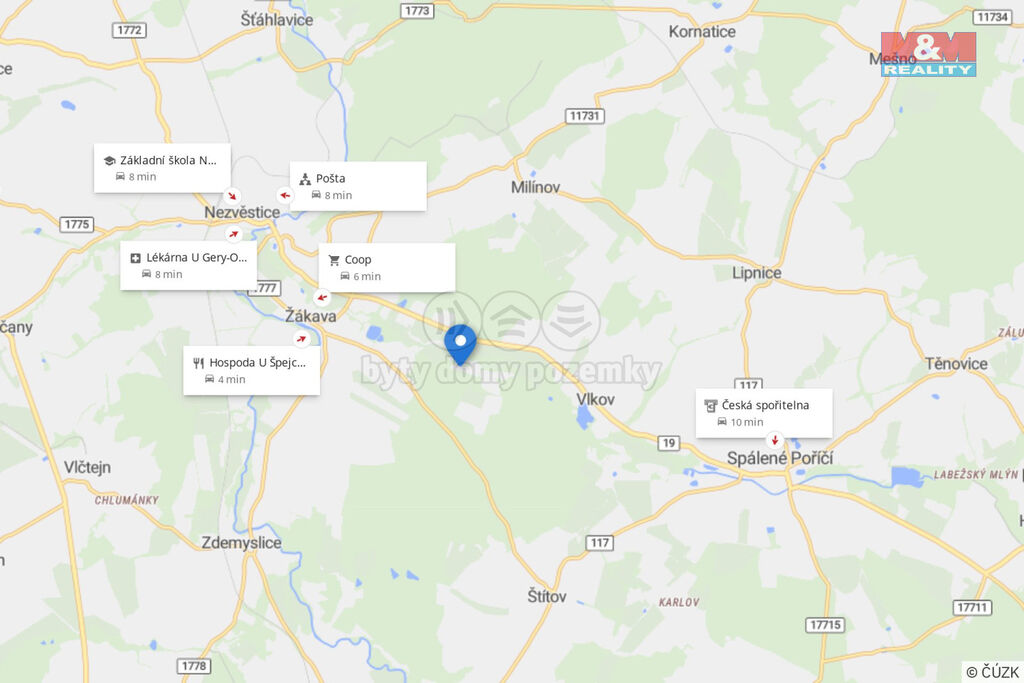Open the Česká spořitelna info card
This screenshot has width=1024, height=683.
[764, 413]
